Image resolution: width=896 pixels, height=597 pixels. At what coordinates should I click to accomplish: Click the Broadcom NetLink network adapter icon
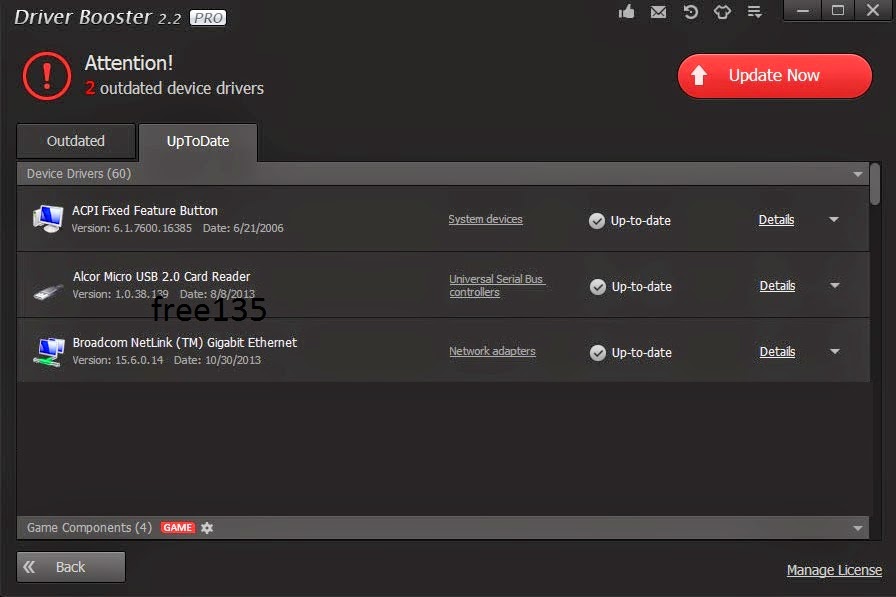click(49, 351)
